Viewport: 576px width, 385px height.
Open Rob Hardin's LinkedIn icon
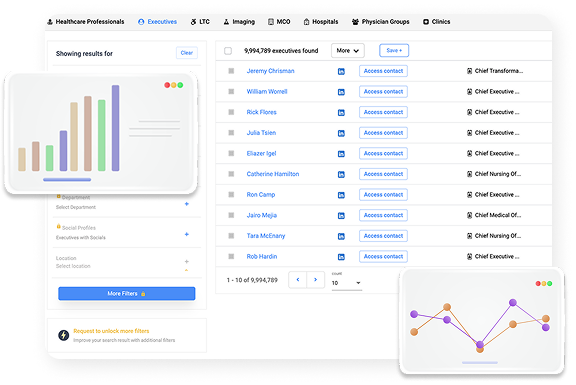341,257
